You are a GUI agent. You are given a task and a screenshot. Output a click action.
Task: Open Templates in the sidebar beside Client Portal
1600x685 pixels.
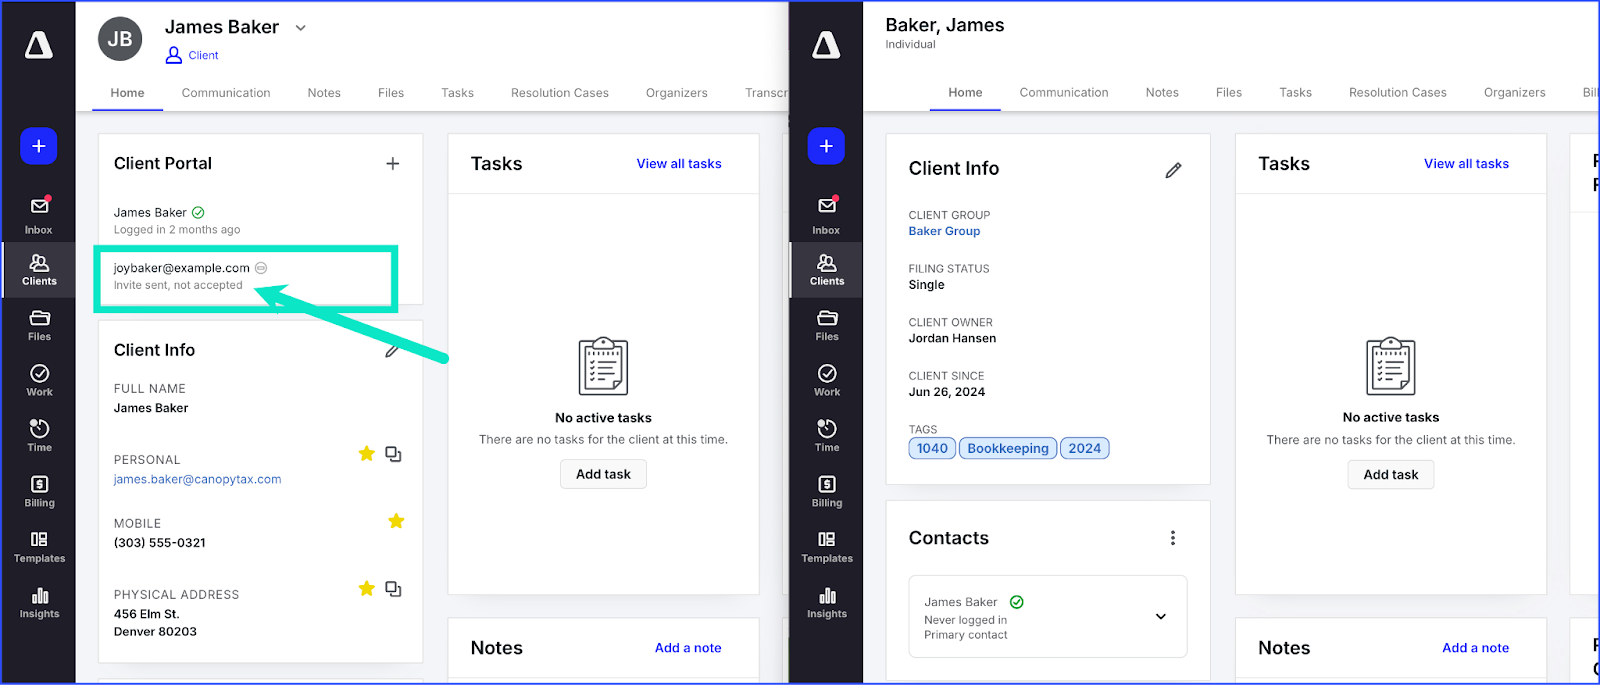pos(39,547)
